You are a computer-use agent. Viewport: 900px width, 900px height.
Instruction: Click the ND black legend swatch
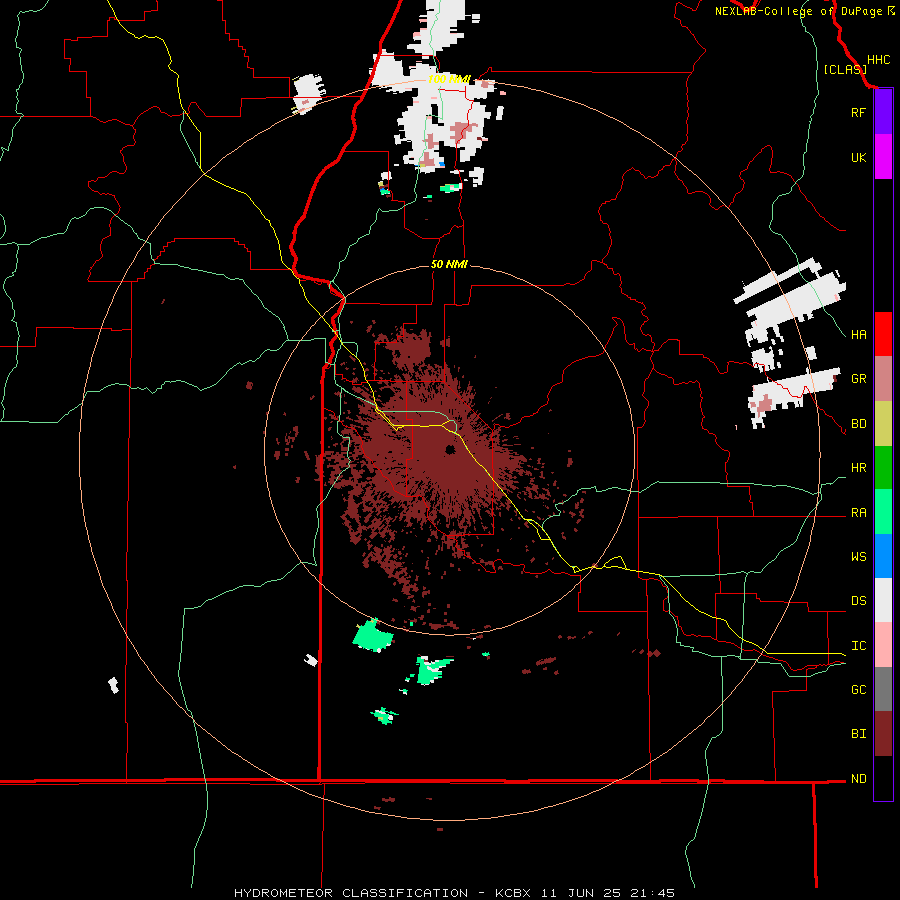[883, 778]
